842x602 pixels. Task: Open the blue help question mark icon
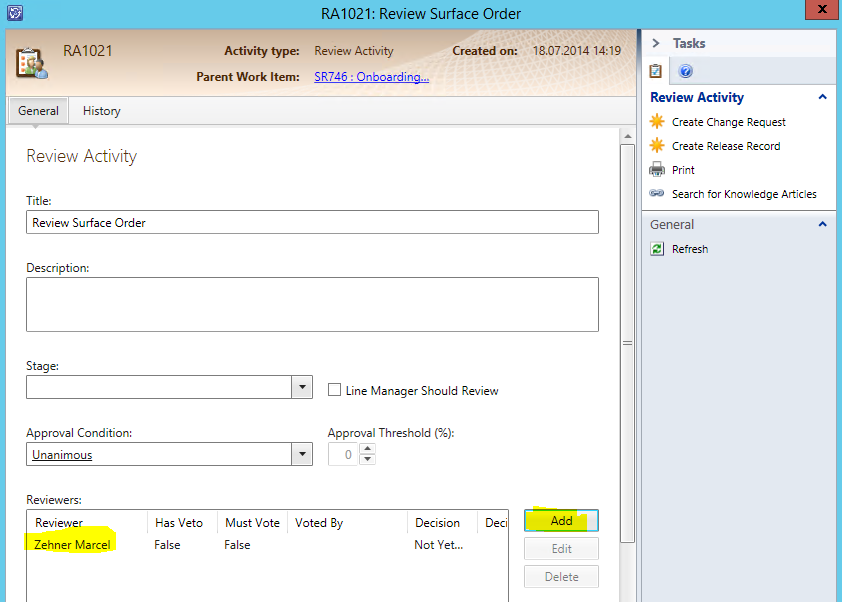[685, 71]
